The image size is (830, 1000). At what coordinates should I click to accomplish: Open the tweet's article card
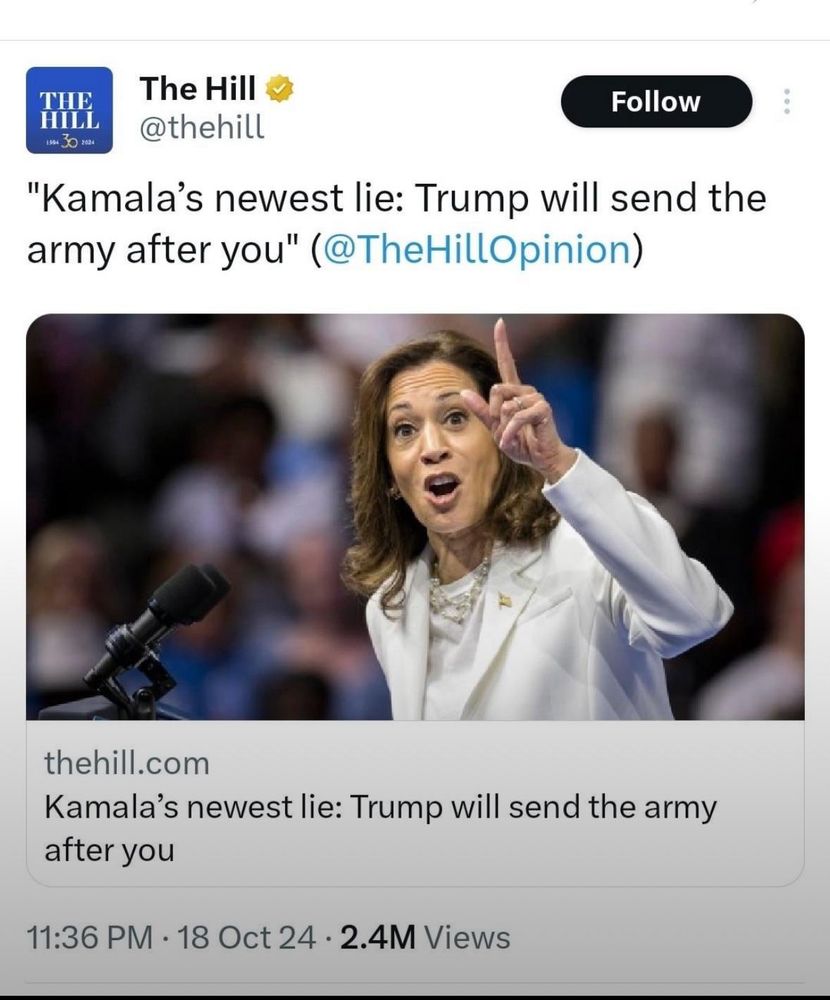(x=415, y=600)
